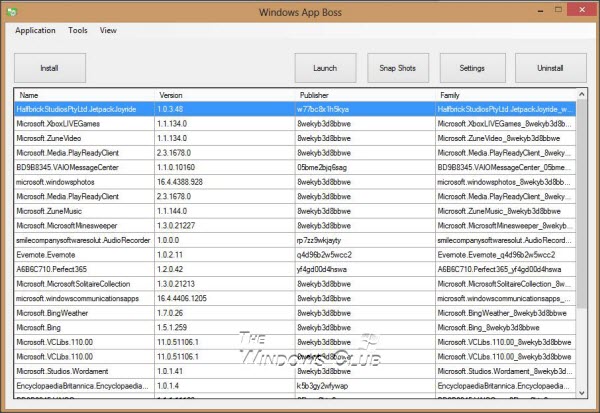
Task: Click version 1.0.2.11 cell
Action: pos(225,255)
